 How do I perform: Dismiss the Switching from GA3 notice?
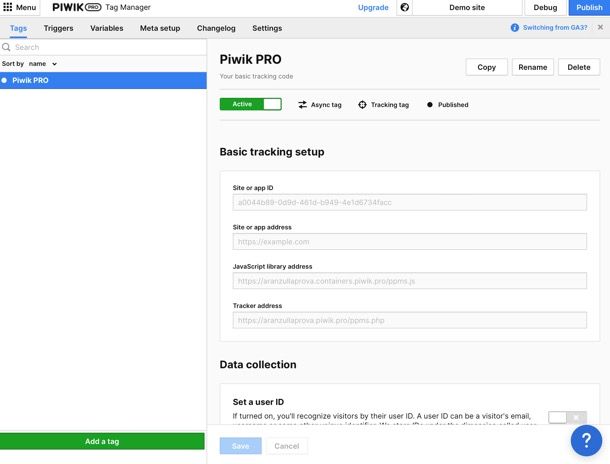[600, 27]
